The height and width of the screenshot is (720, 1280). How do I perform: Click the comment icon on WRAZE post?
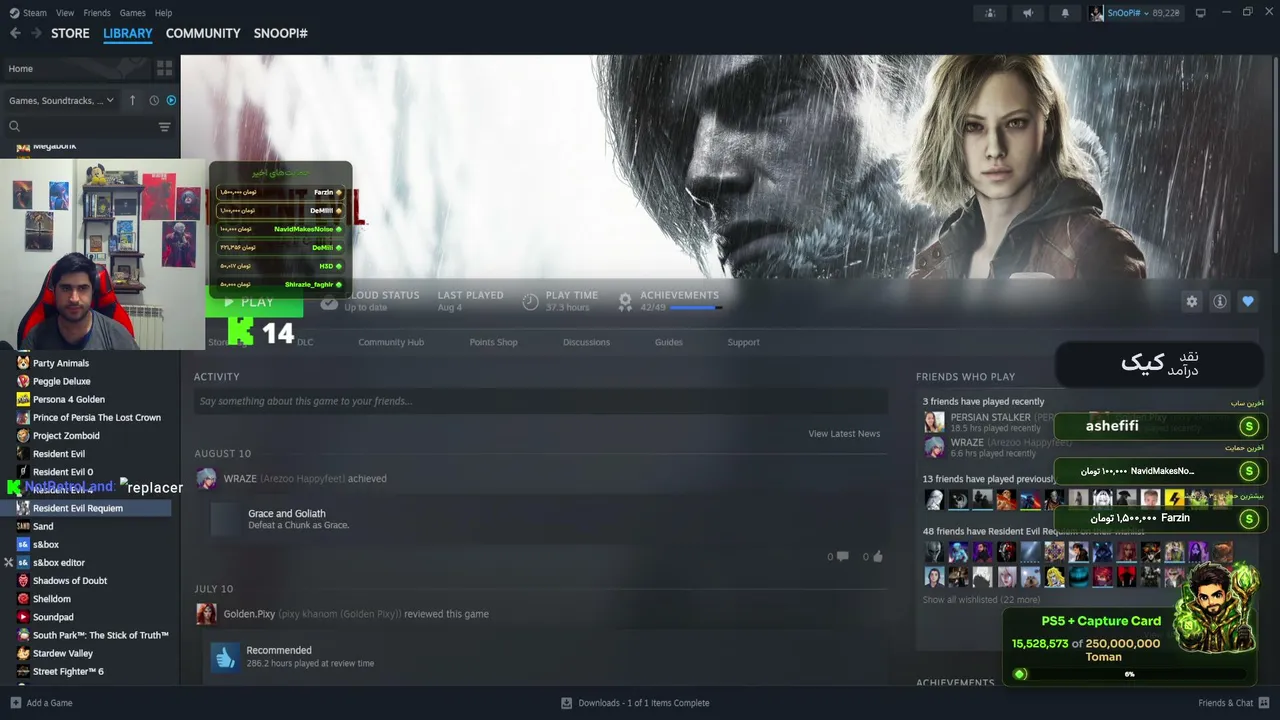(x=842, y=556)
